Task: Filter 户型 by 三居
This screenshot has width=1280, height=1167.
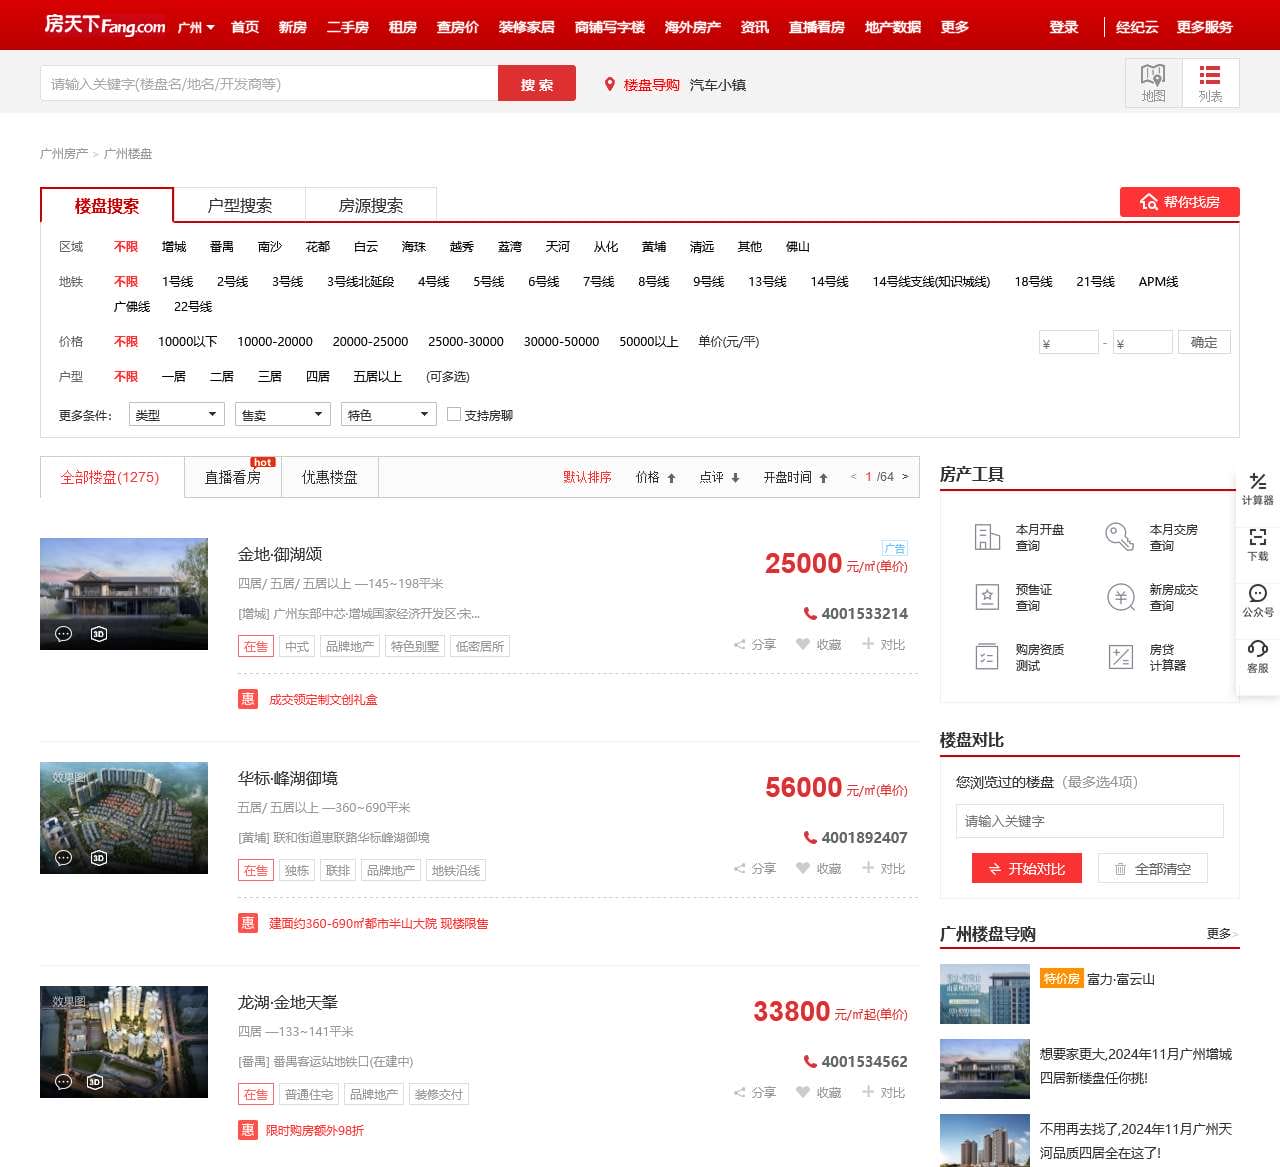Action: pyautogui.click(x=270, y=377)
